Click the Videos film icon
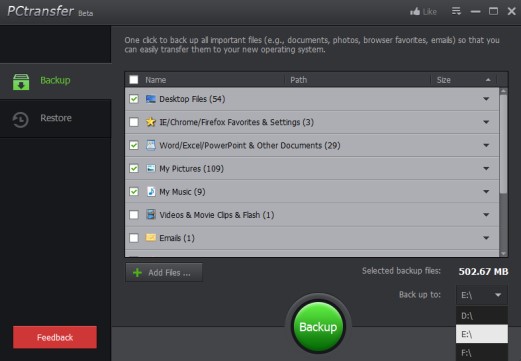The image size is (521, 361). coord(151,215)
